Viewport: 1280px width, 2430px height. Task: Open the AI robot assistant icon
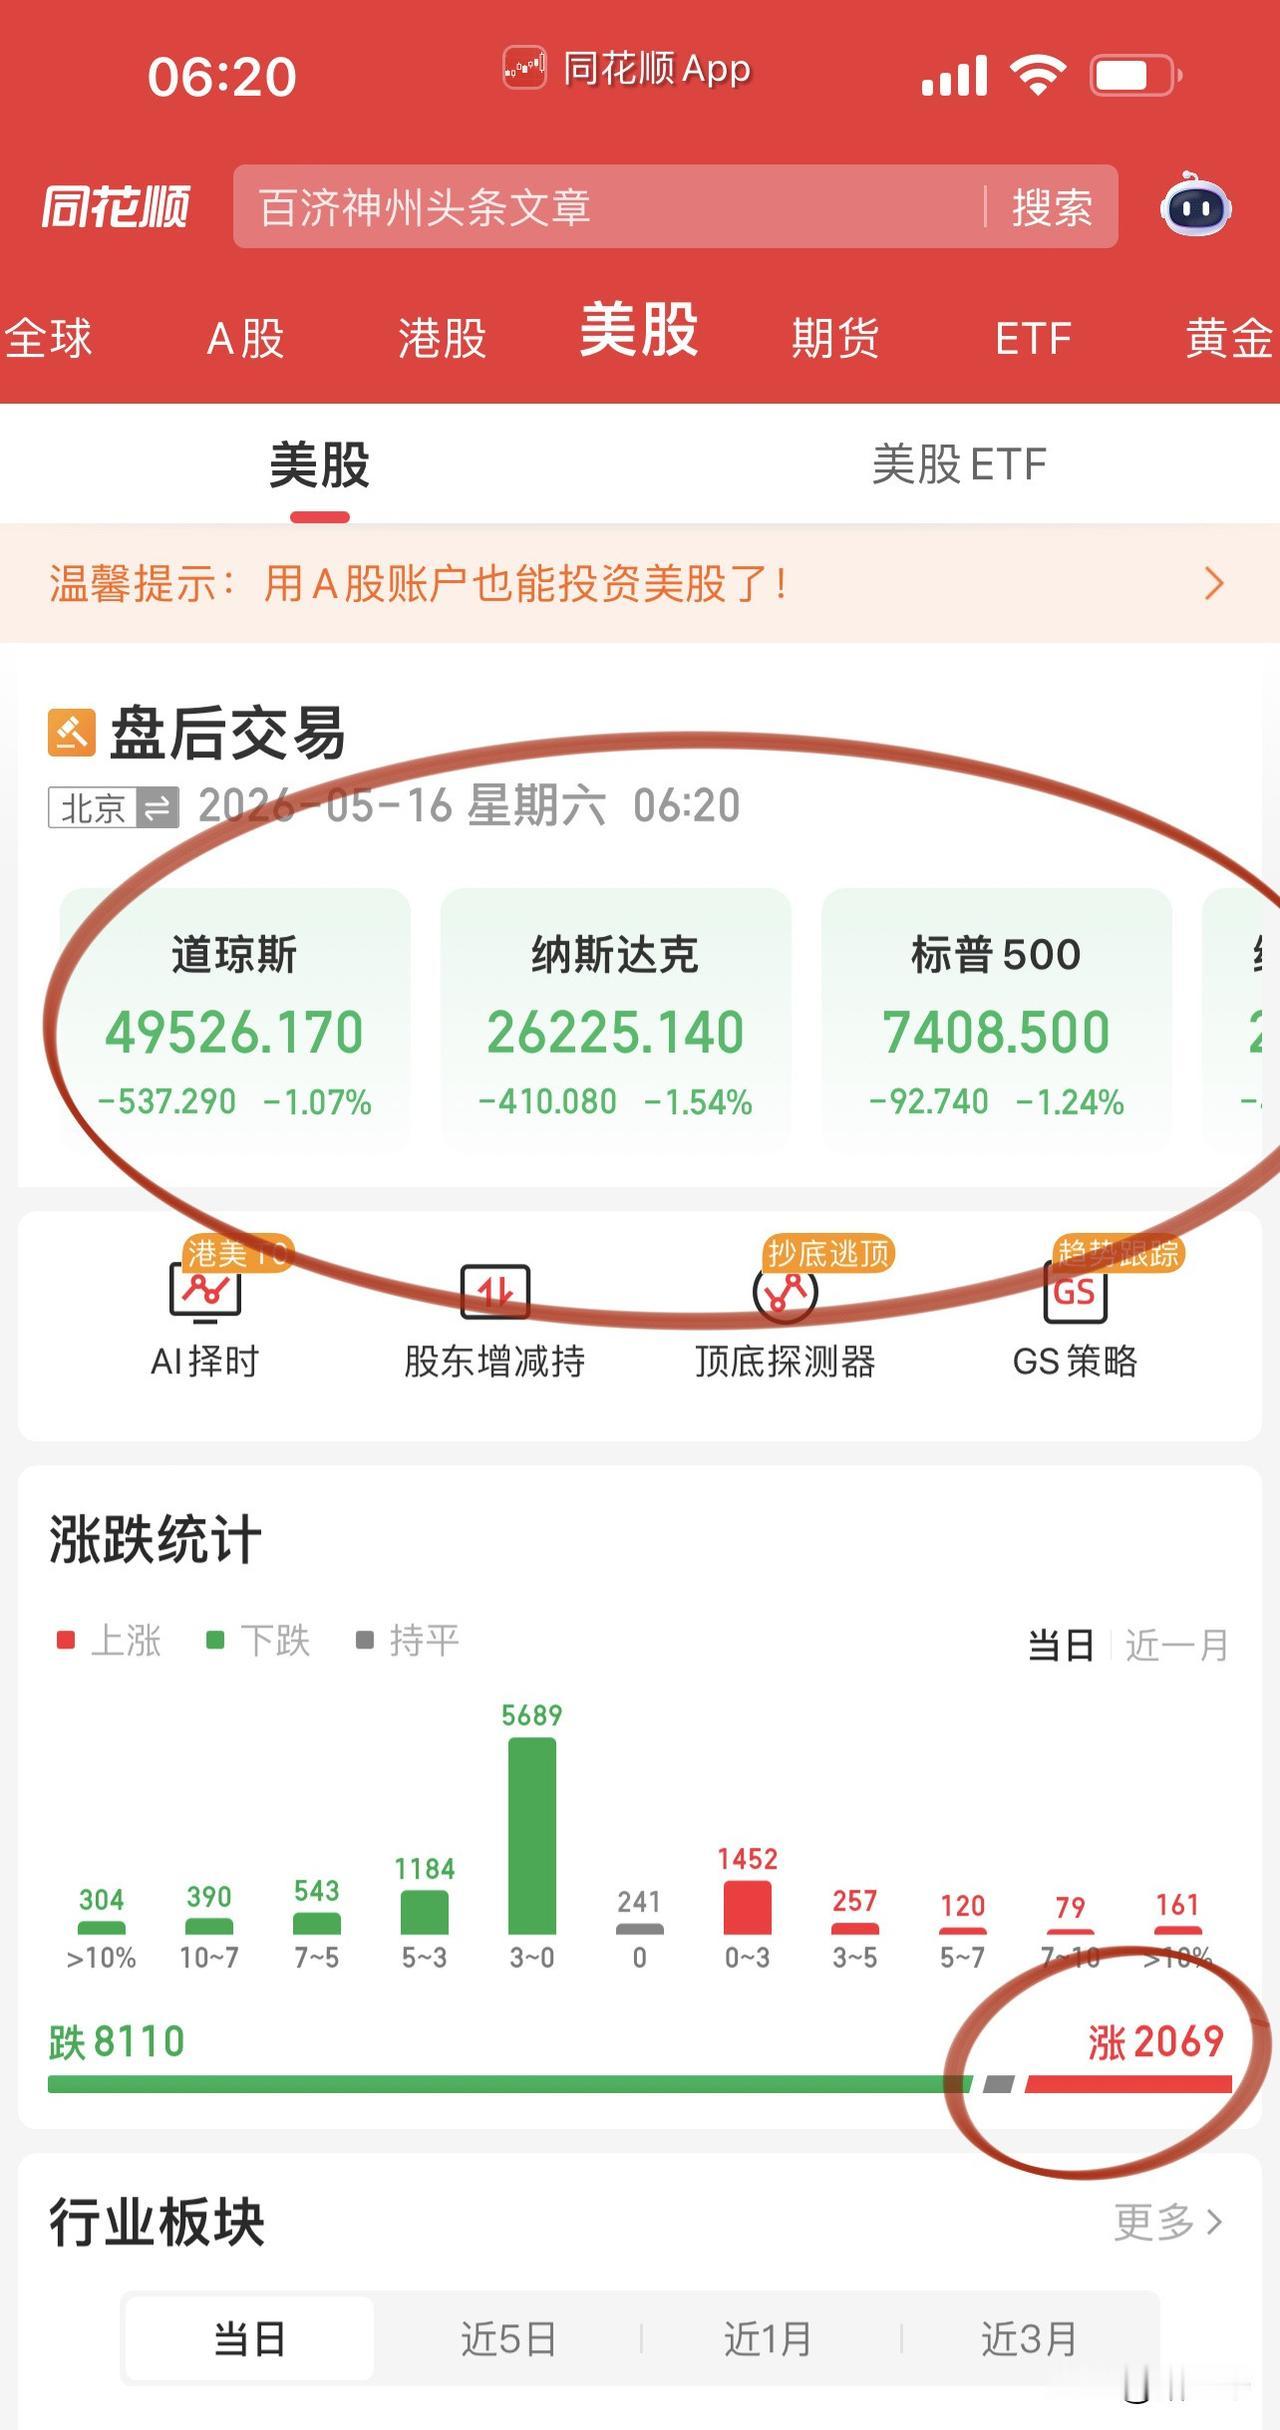1195,205
